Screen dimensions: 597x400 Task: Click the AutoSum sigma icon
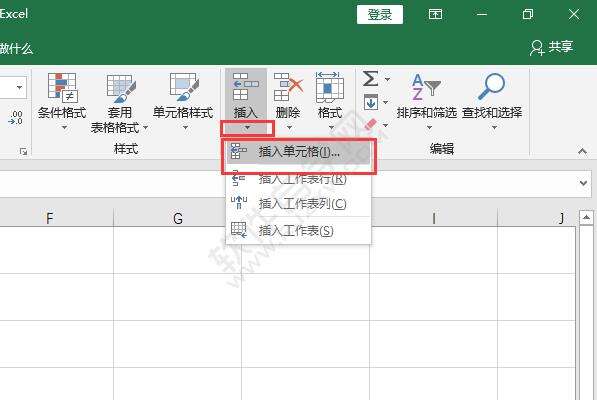click(x=370, y=79)
